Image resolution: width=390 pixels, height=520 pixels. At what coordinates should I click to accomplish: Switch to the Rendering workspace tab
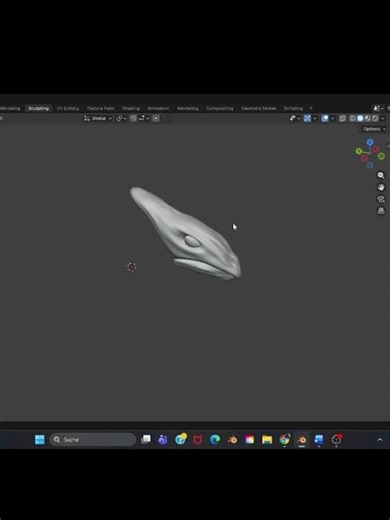click(x=188, y=108)
